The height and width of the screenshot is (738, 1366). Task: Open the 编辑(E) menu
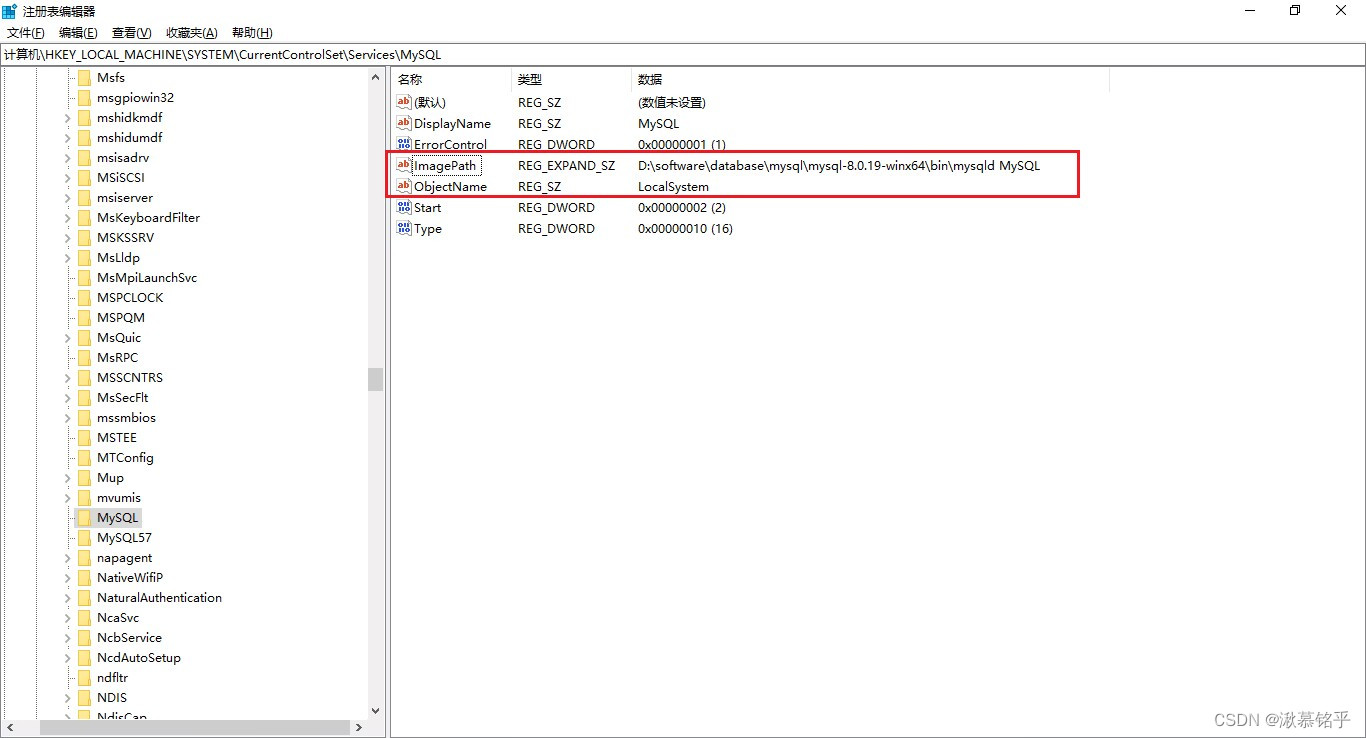point(77,32)
